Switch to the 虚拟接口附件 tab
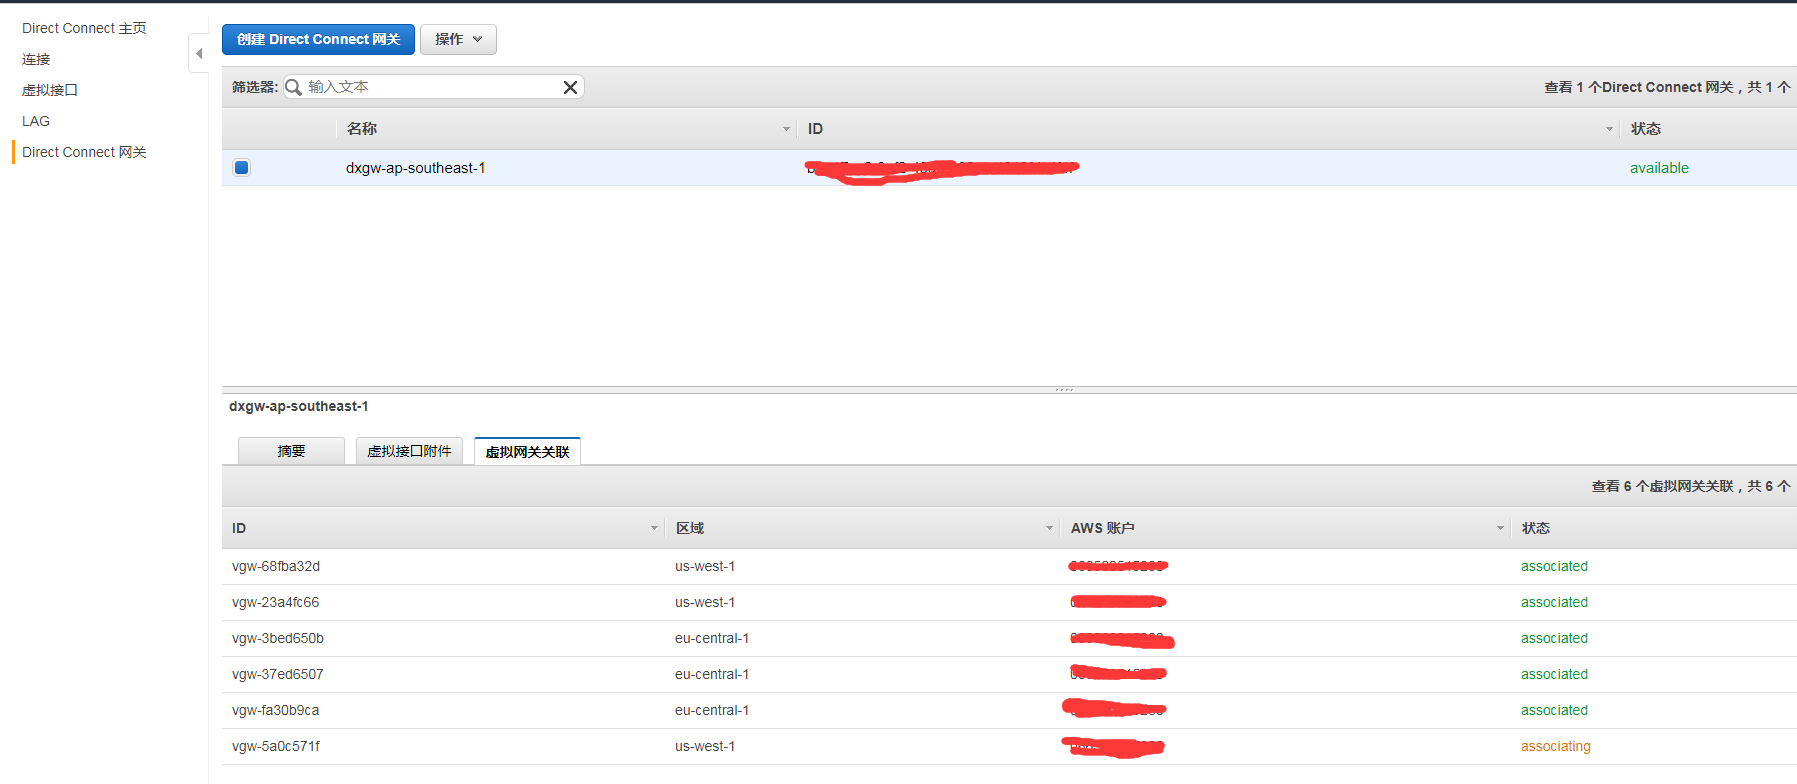 pyautogui.click(x=409, y=451)
